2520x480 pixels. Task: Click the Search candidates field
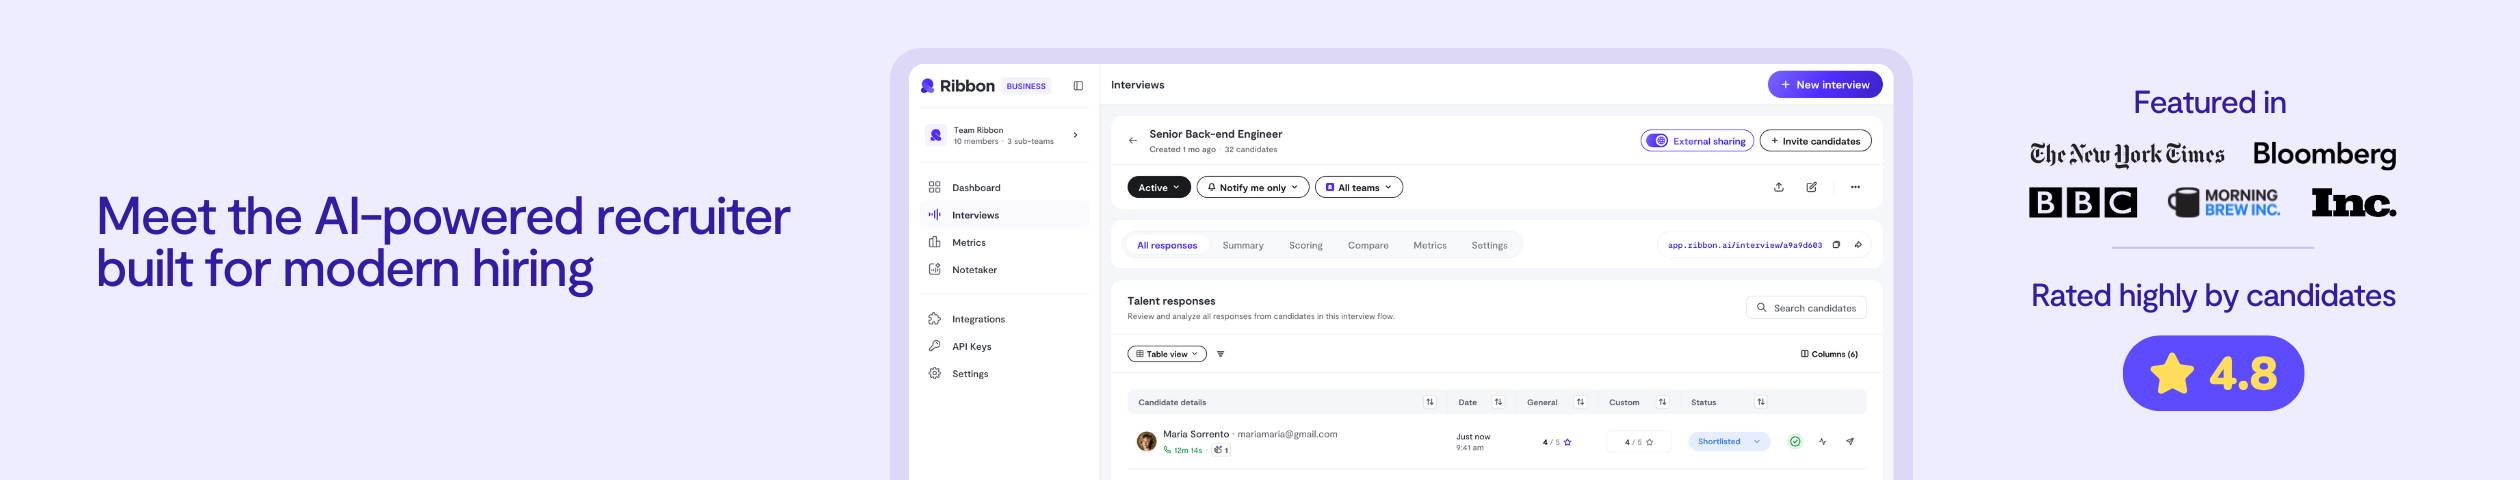click(1813, 308)
